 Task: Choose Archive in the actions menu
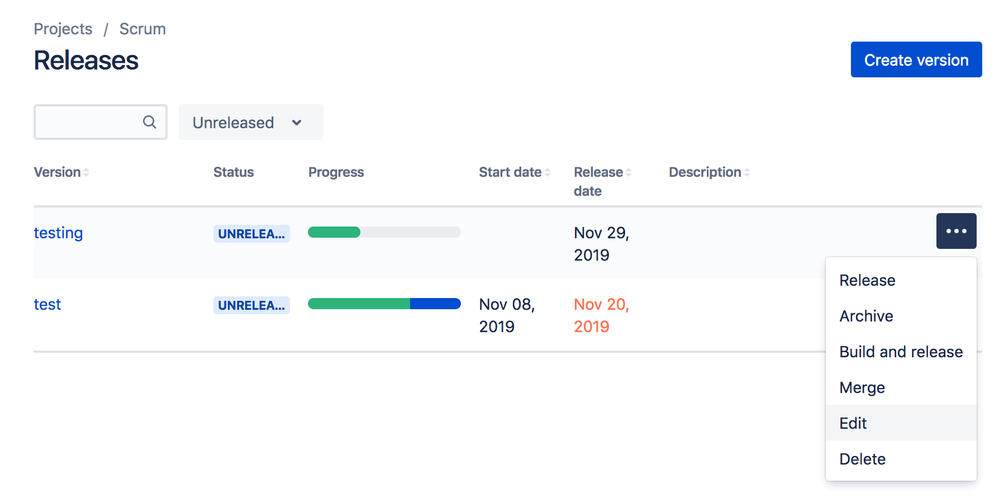point(866,316)
